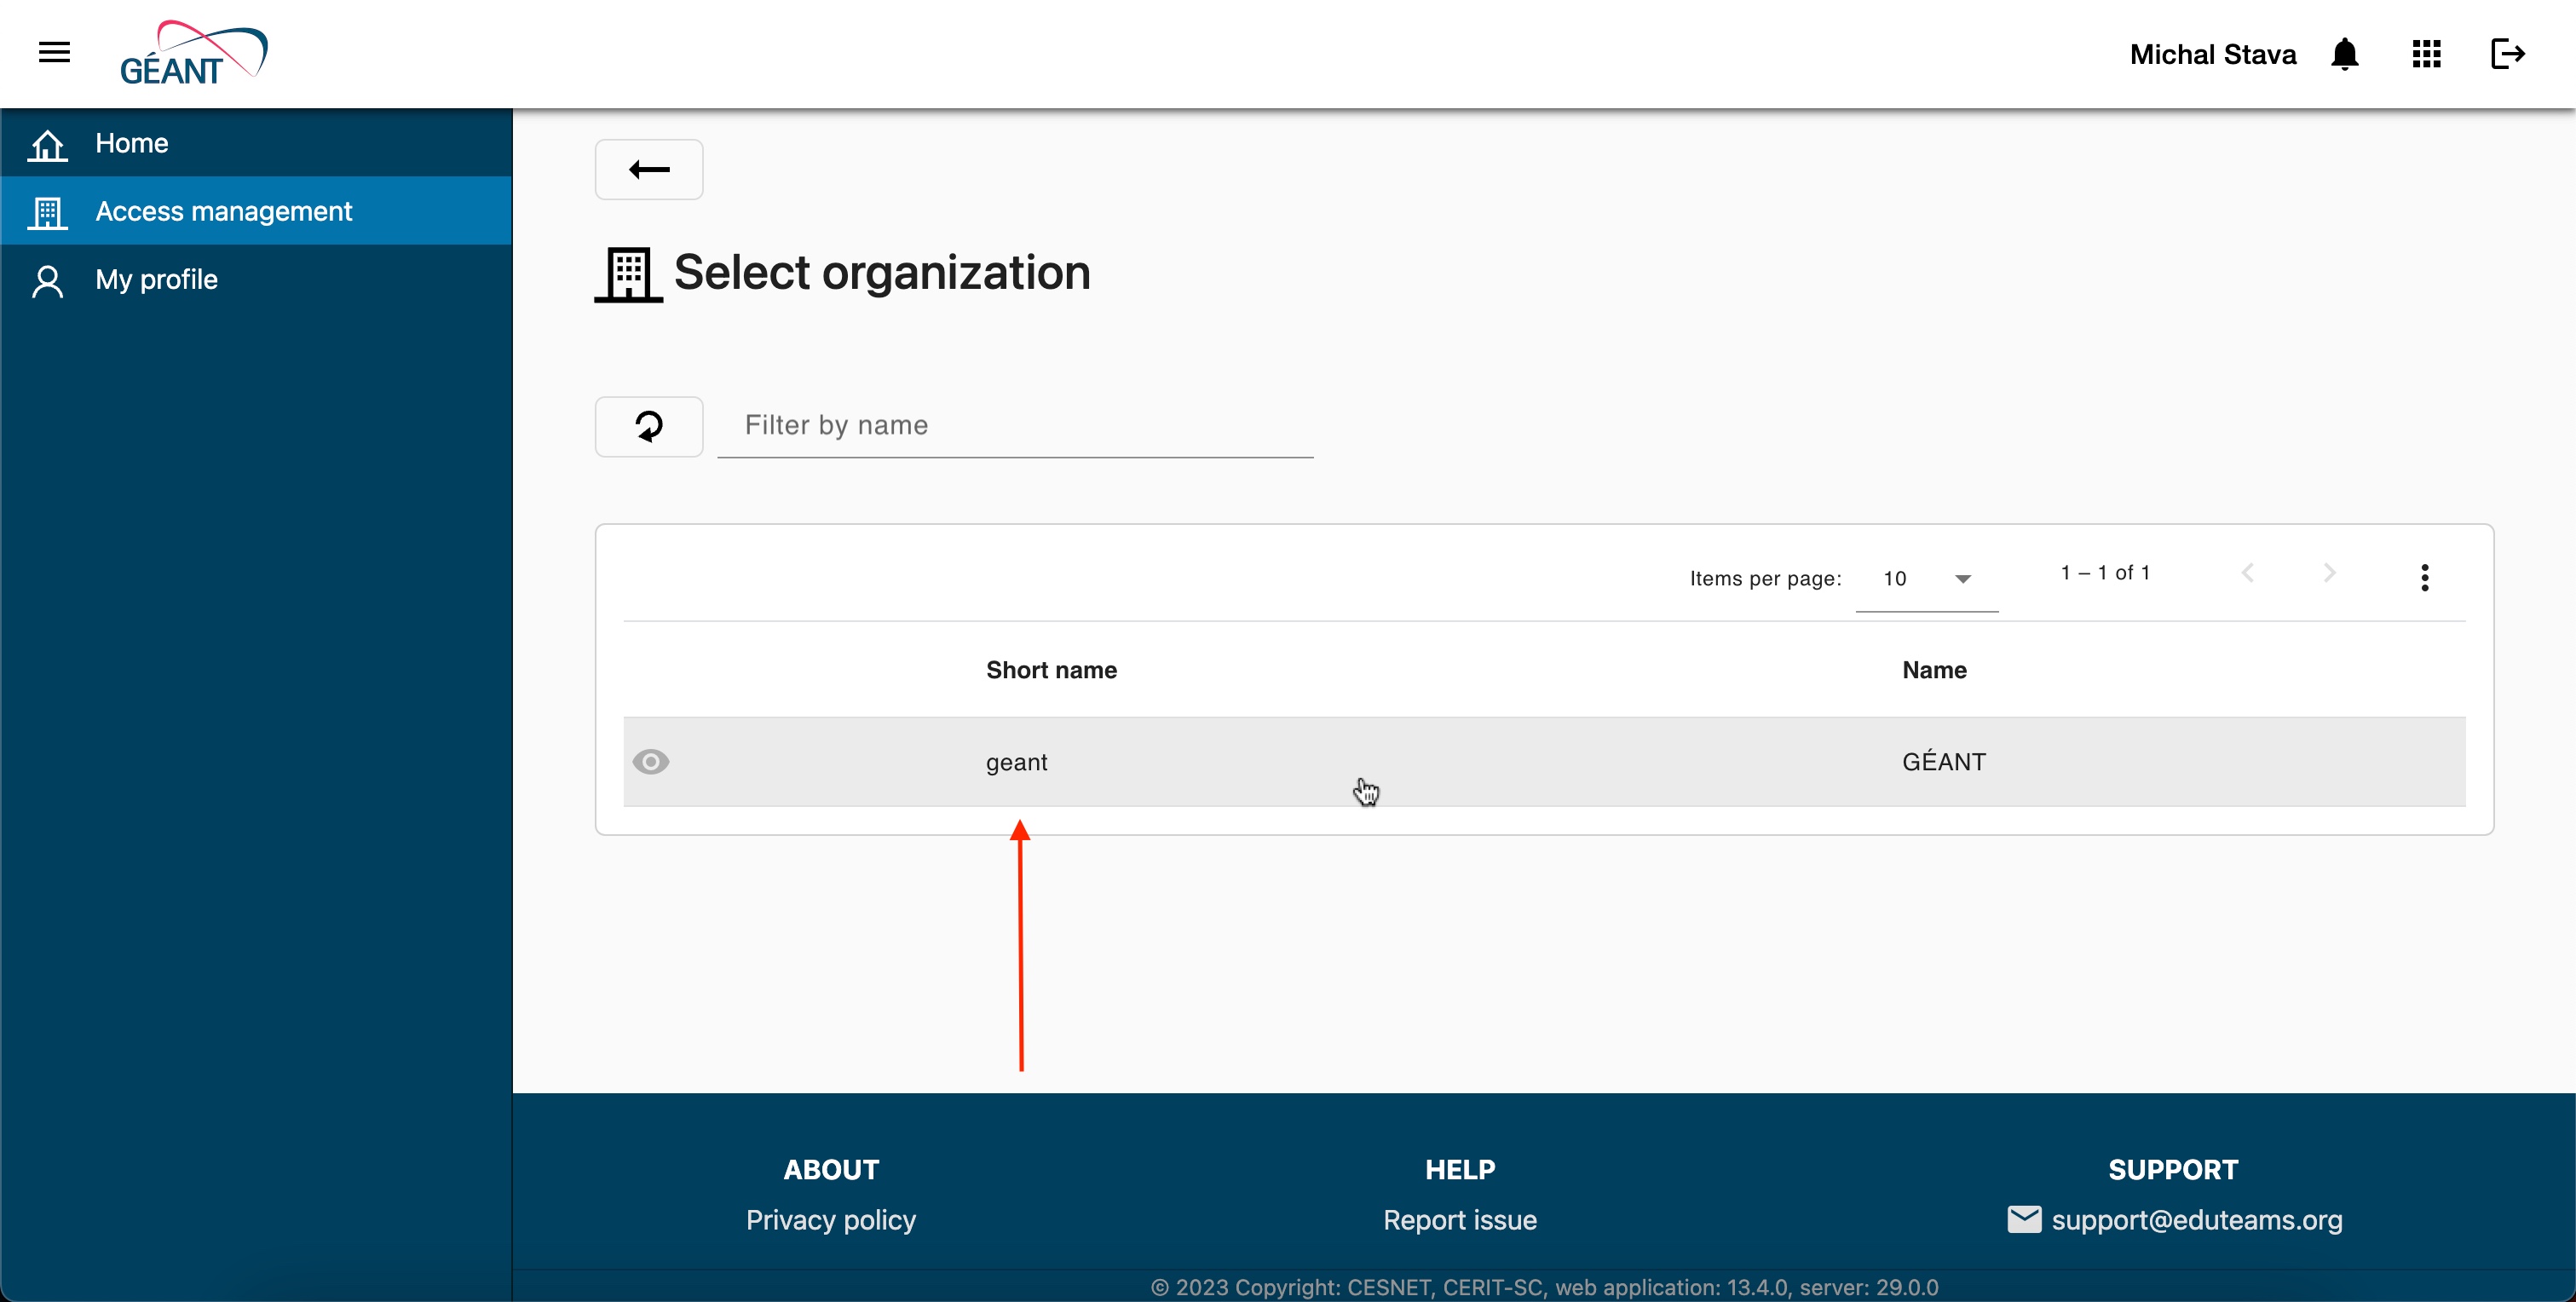Open the notifications bell
The image size is (2576, 1302).
tap(2344, 54)
